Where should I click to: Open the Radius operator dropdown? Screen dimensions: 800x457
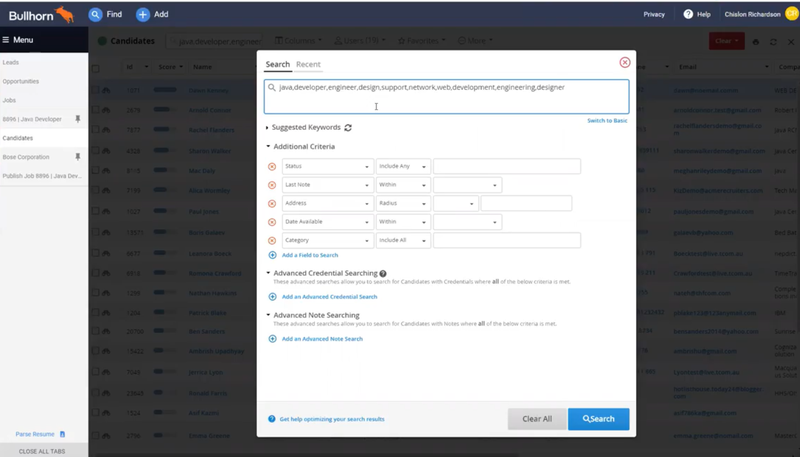pos(403,203)
